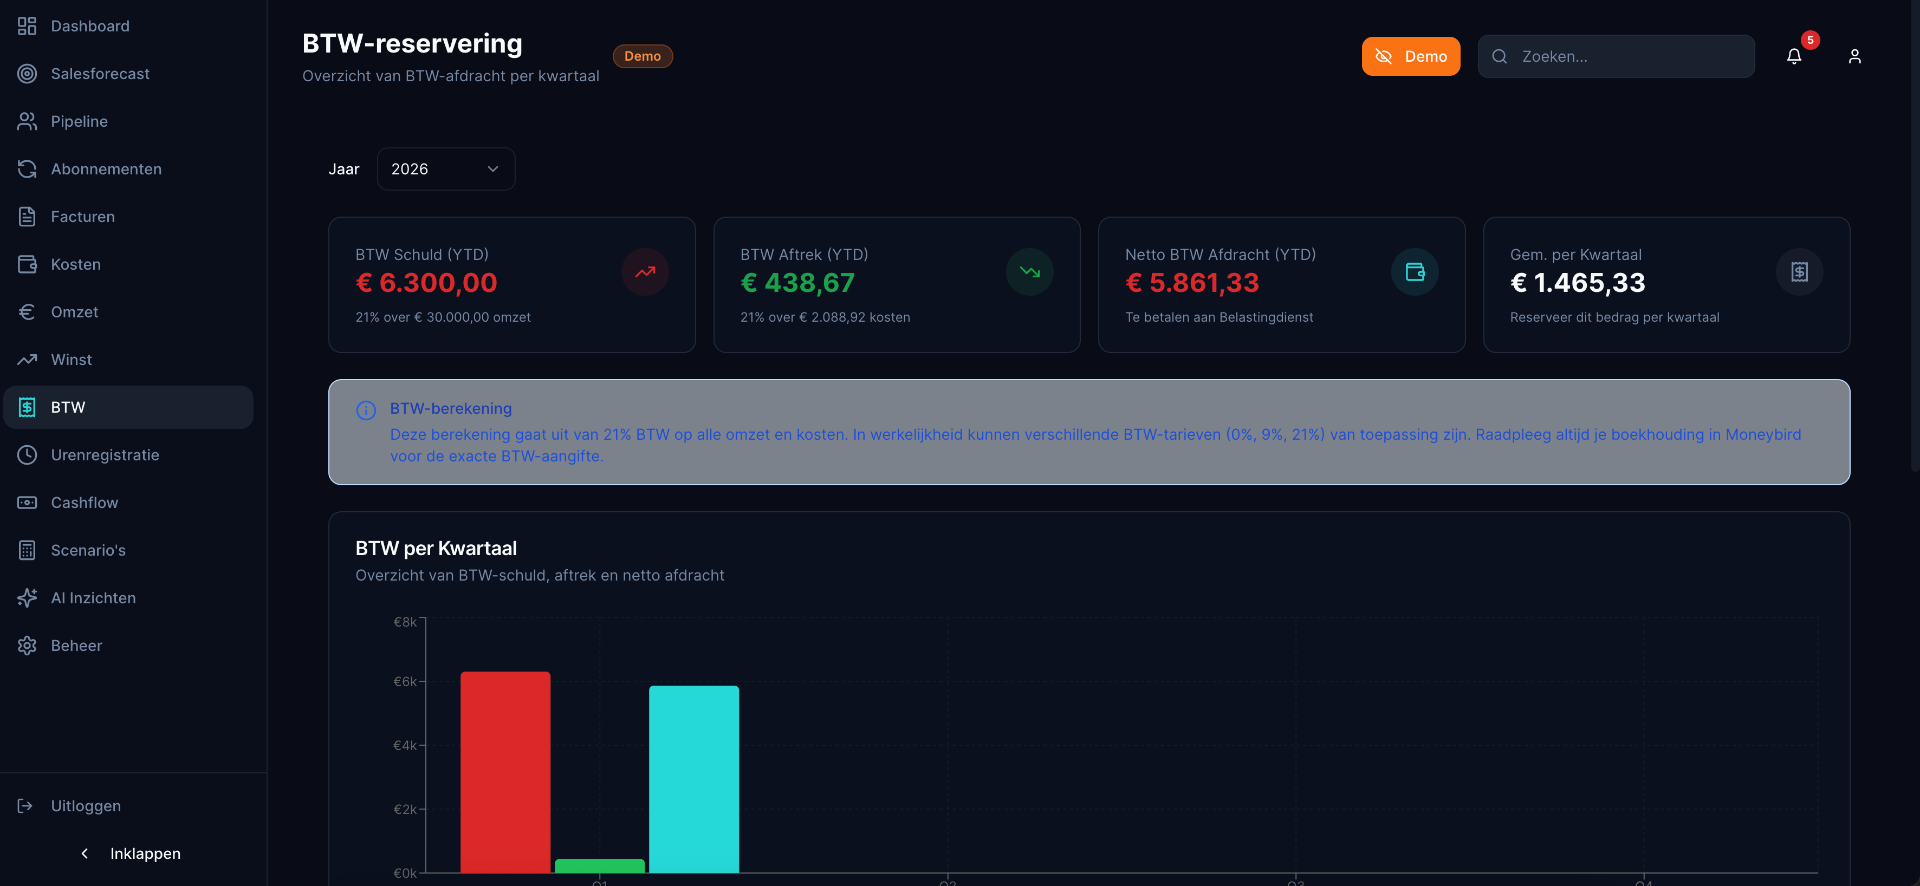Viewport: 1920px width, 886px height.
Task: Click the cyan netto afdracht bar
Action: (x=694, y=779)
